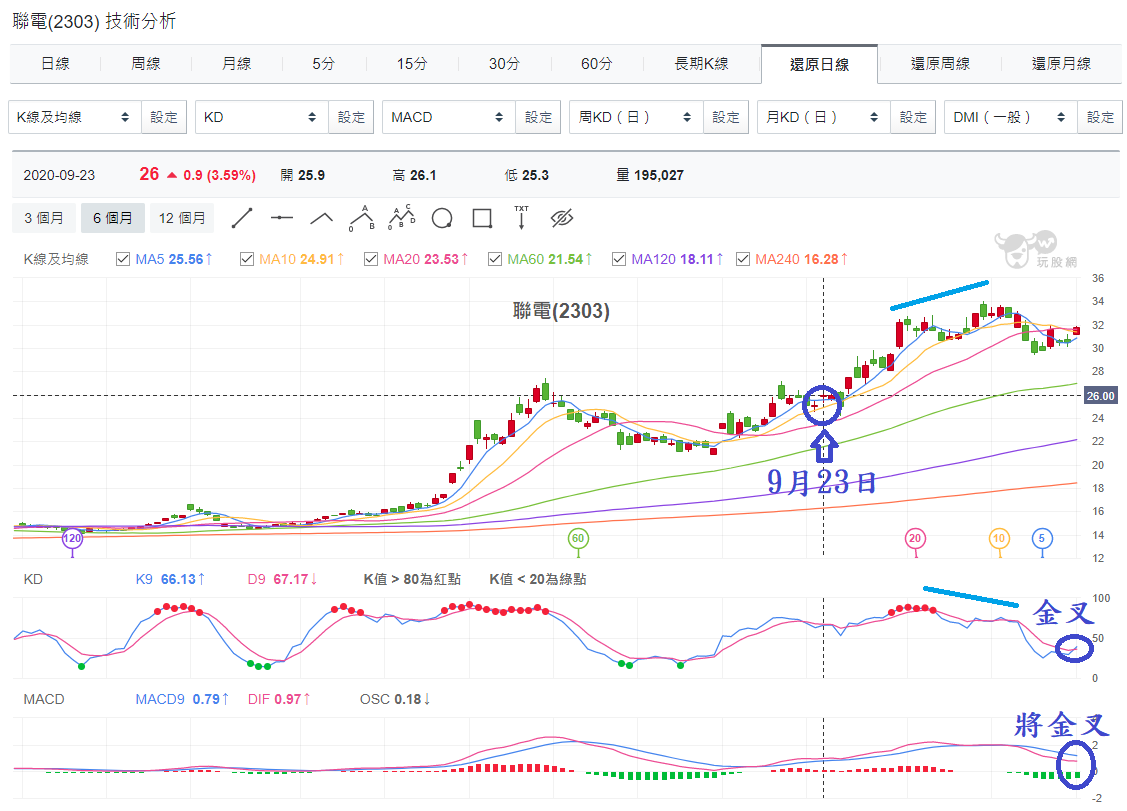
Task: Click the blue 5 moving average marker
Action: coord(1042,539)
